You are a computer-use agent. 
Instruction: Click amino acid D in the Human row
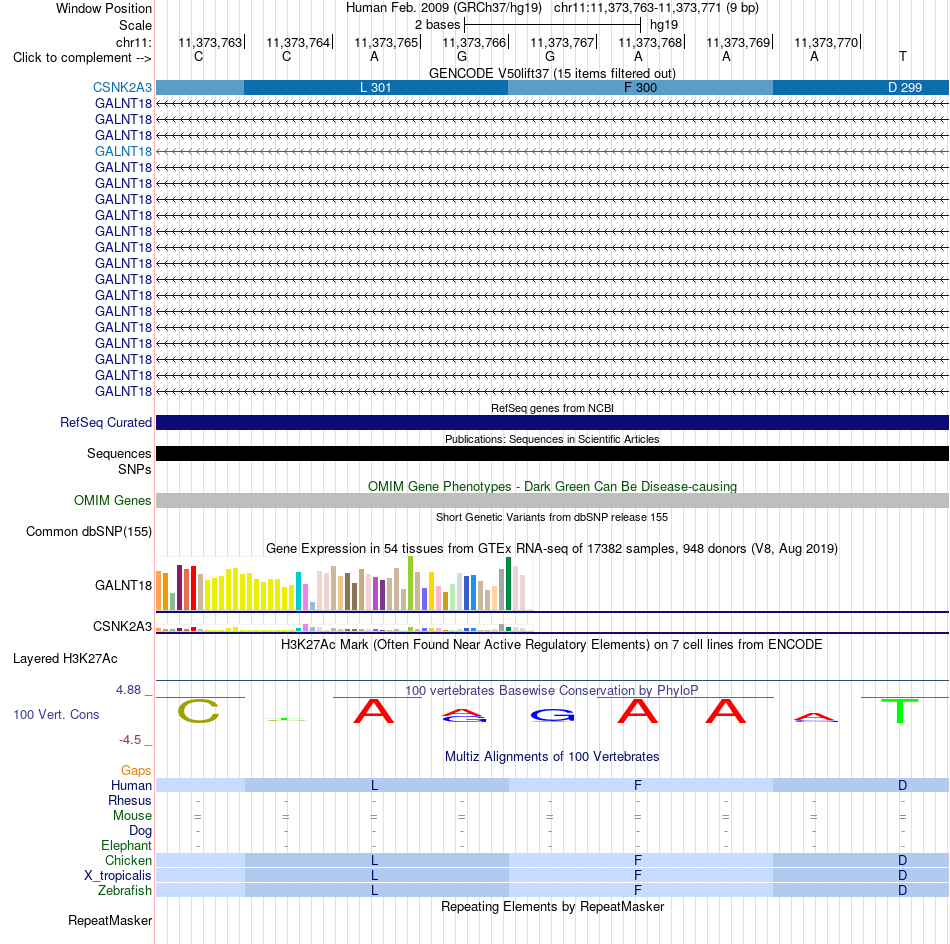(x=903, y=785)
